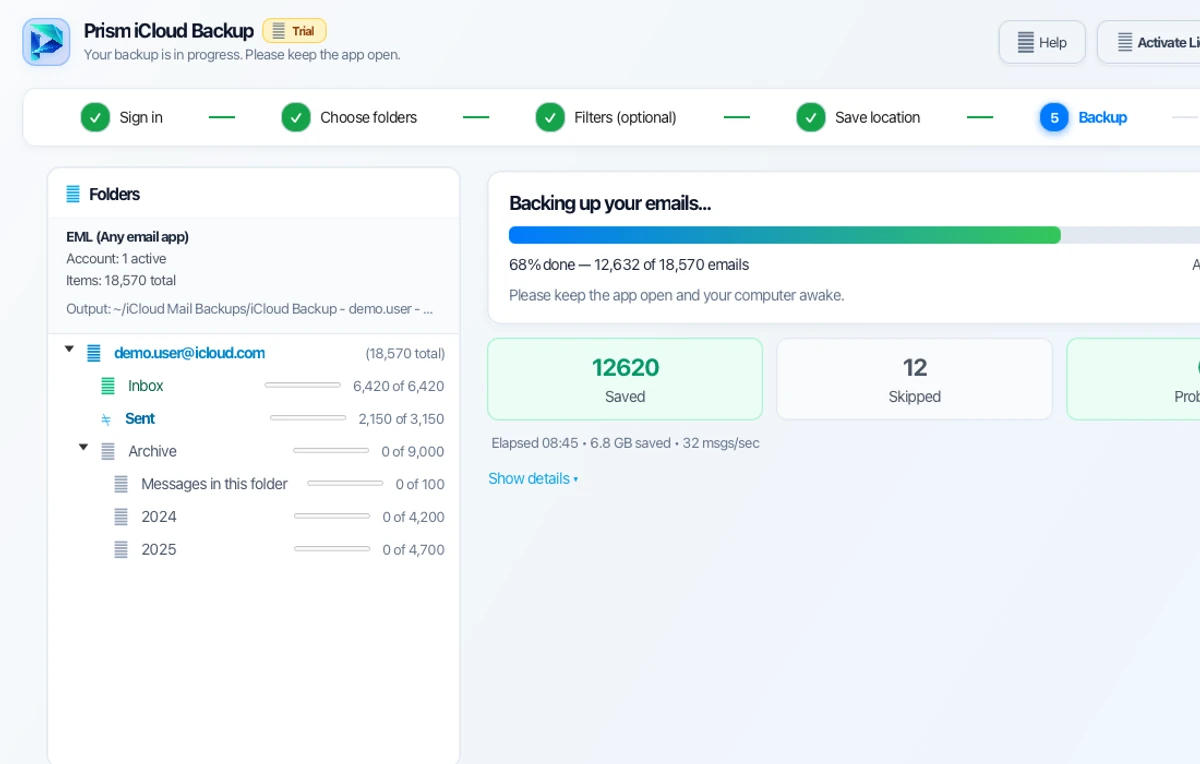This screenshot has height=764, width=1200.
Task: Click the Output path text
Action: (x=250, y=309)
